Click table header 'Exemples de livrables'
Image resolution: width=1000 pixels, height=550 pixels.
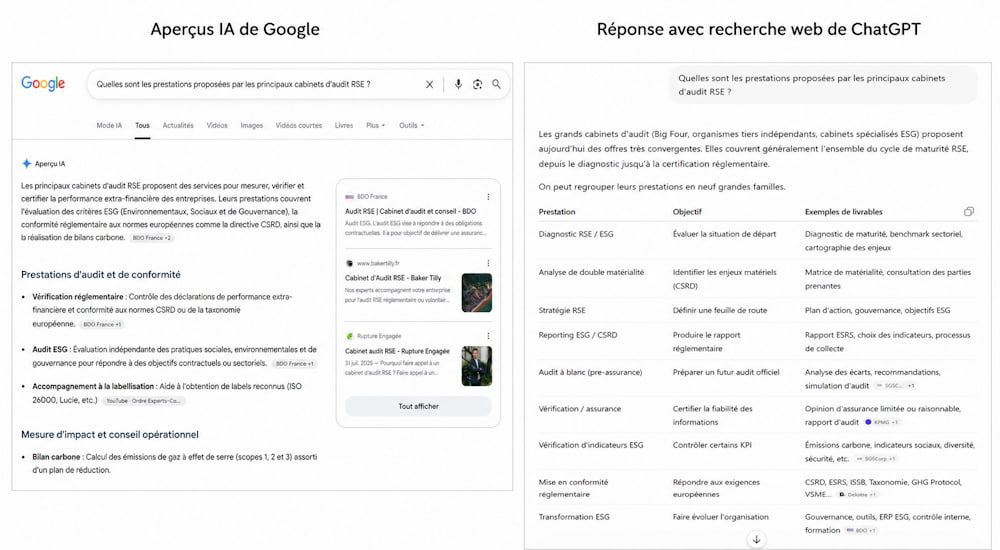(844, 212)
